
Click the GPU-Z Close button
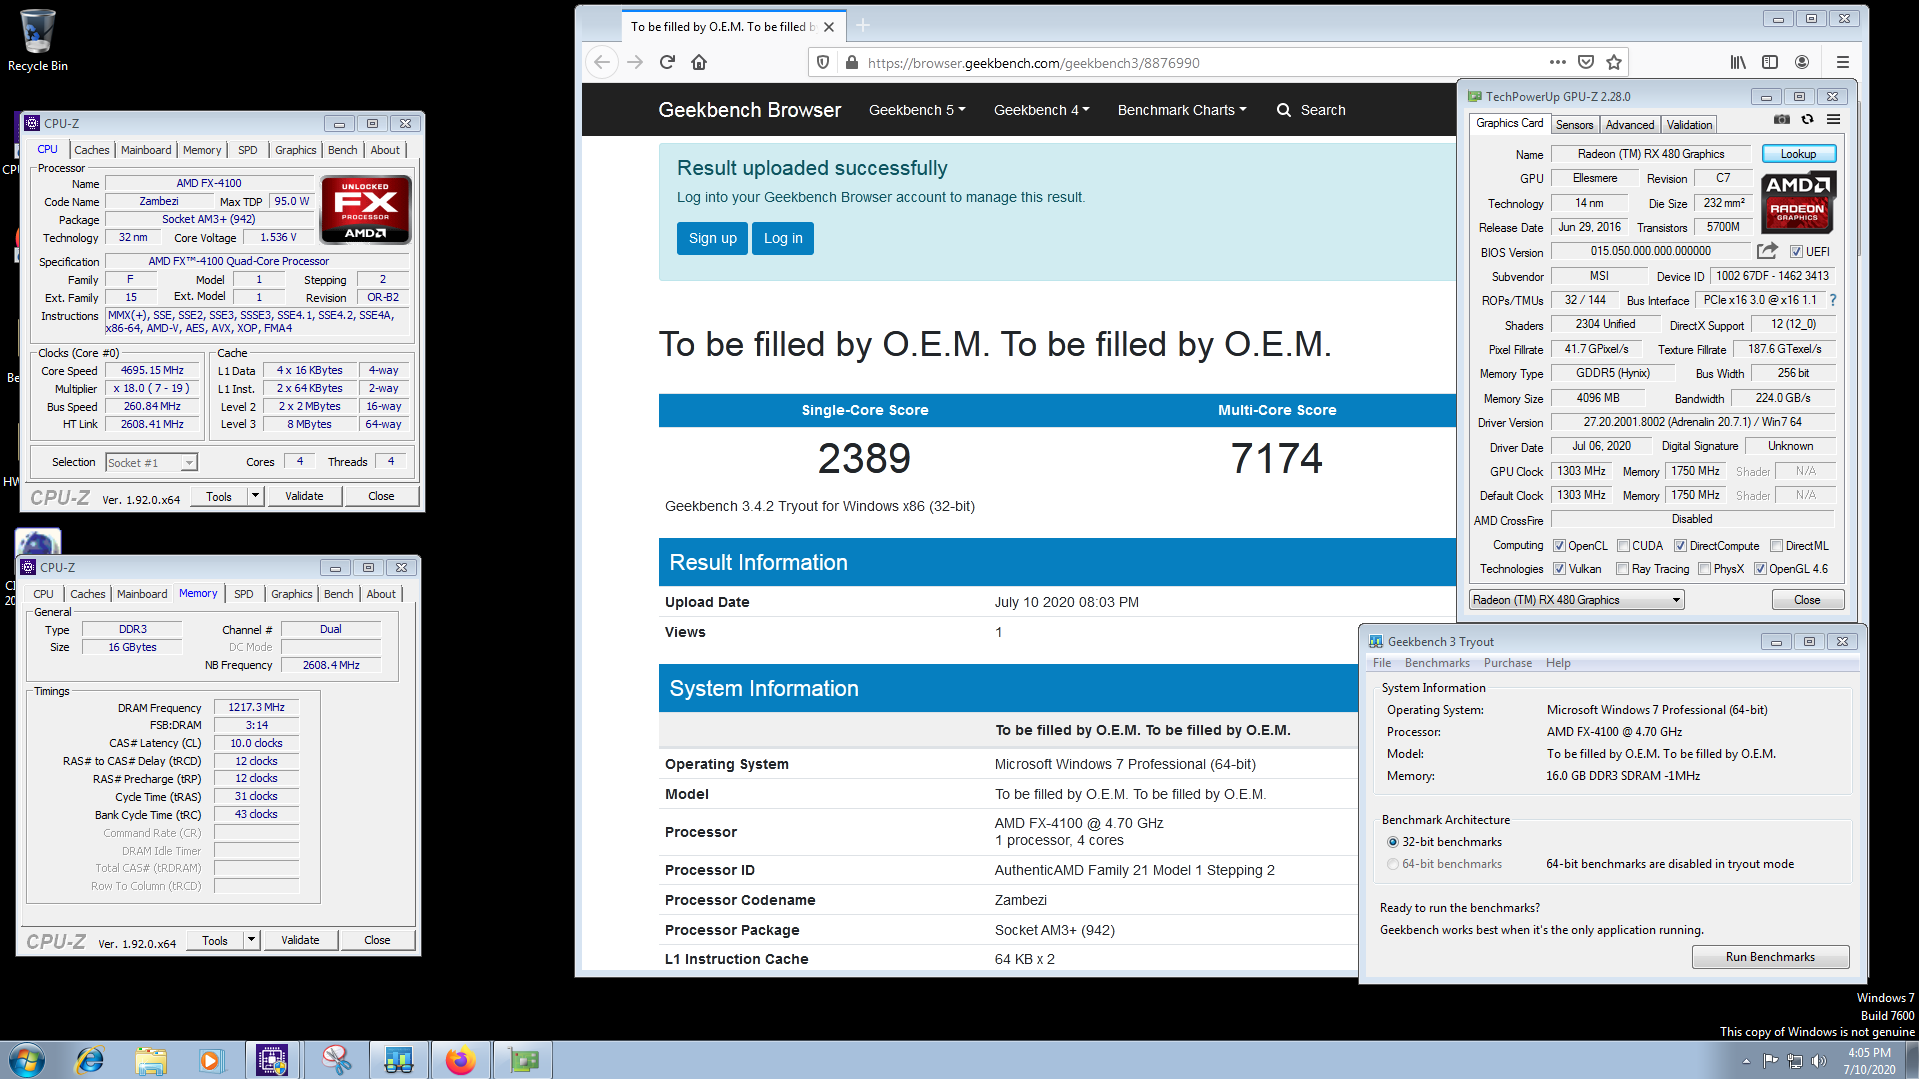tap(1807, 600)
